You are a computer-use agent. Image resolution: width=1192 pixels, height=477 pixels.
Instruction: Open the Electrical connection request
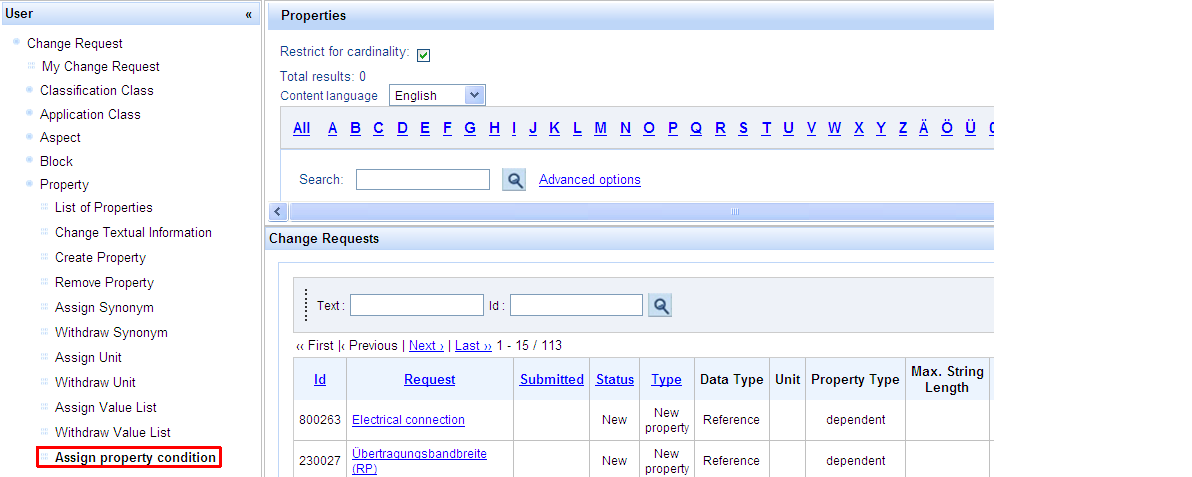tap(408, 420)
